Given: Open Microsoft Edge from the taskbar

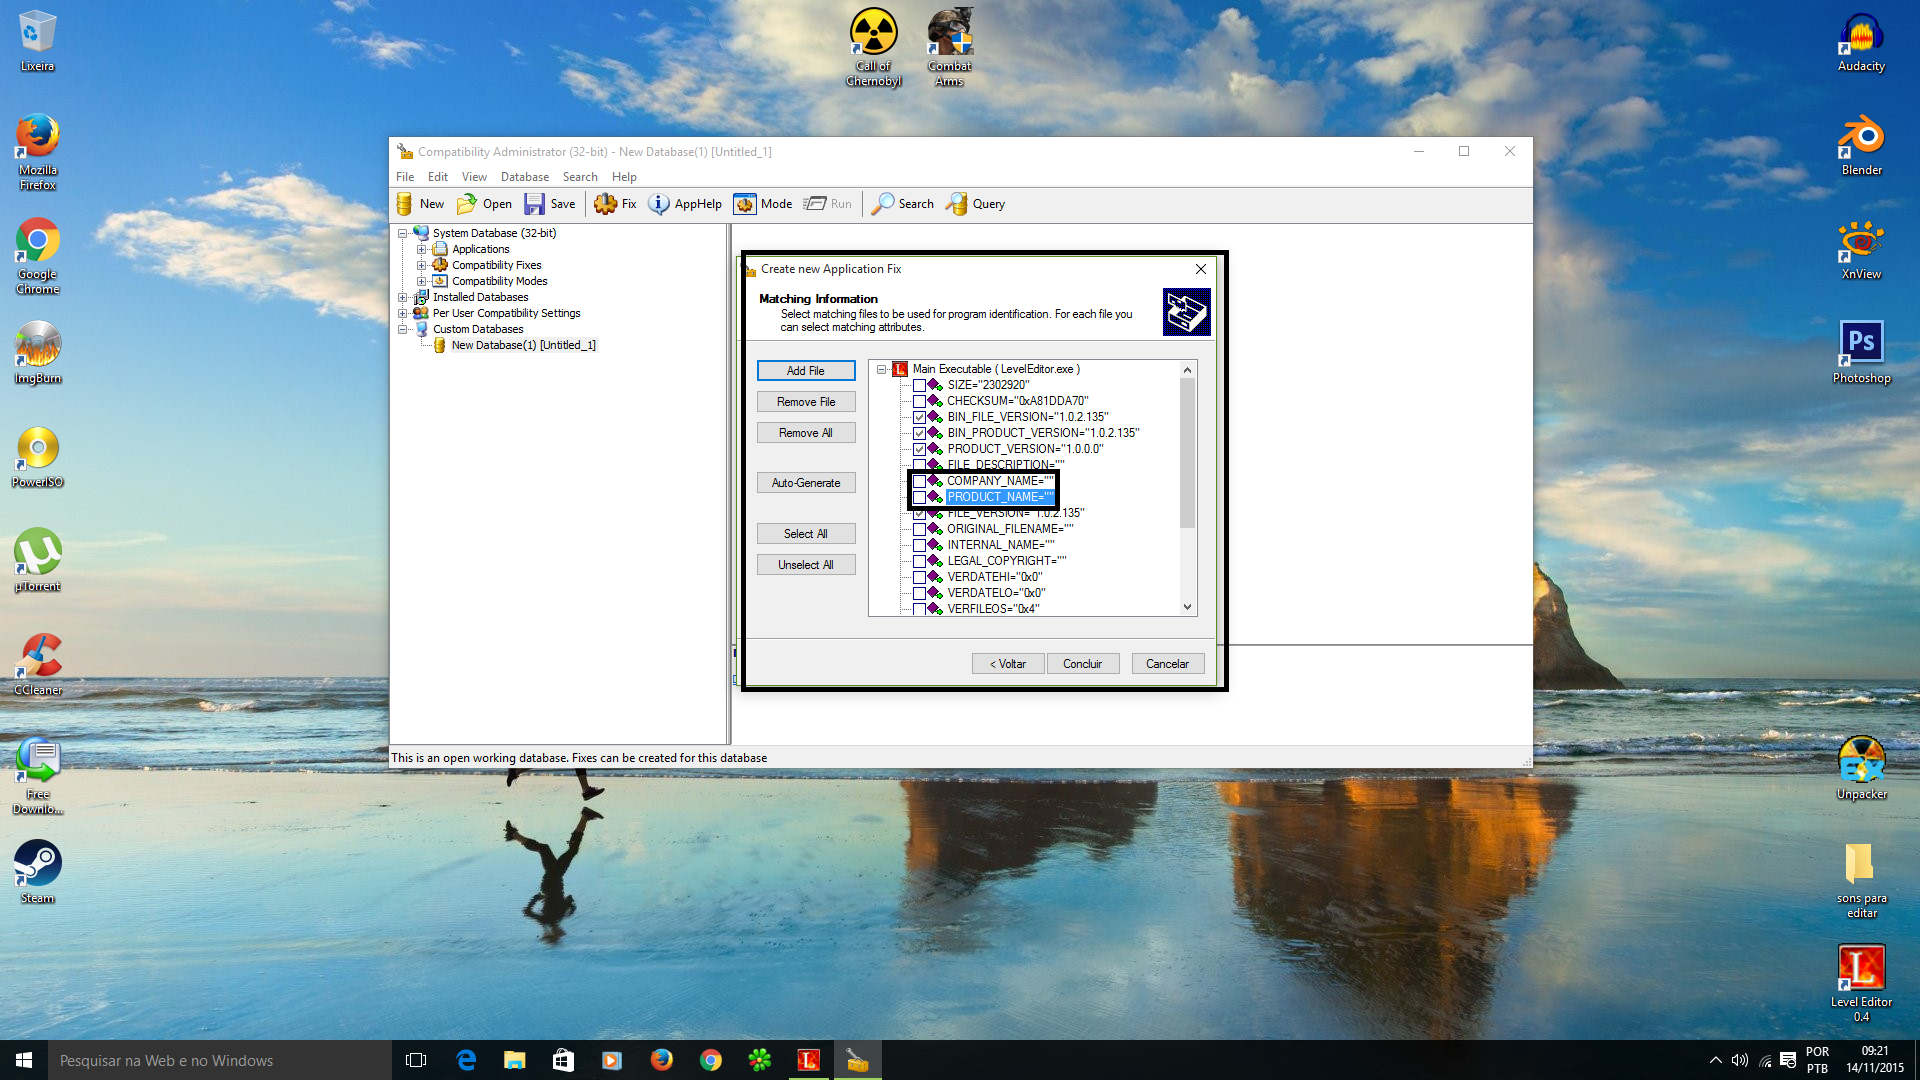Looking at the screenshot, I should [466, 1060].
